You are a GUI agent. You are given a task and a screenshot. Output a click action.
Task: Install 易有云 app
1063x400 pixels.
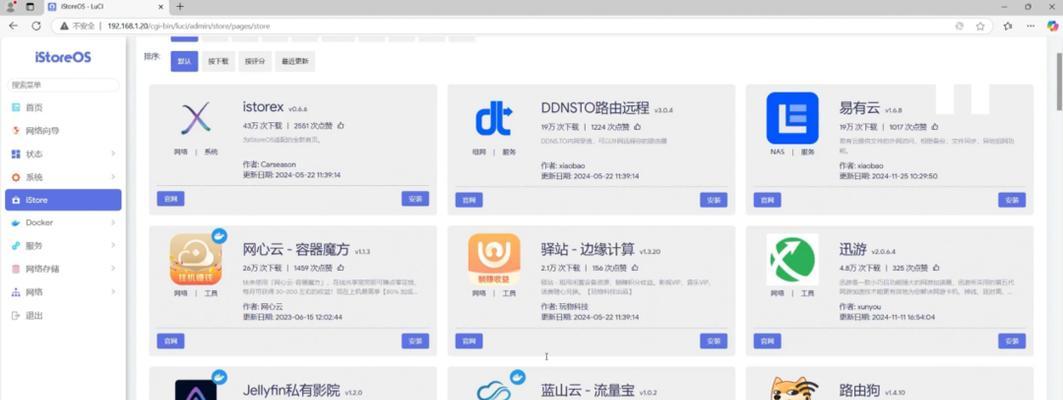[1011, 200]
